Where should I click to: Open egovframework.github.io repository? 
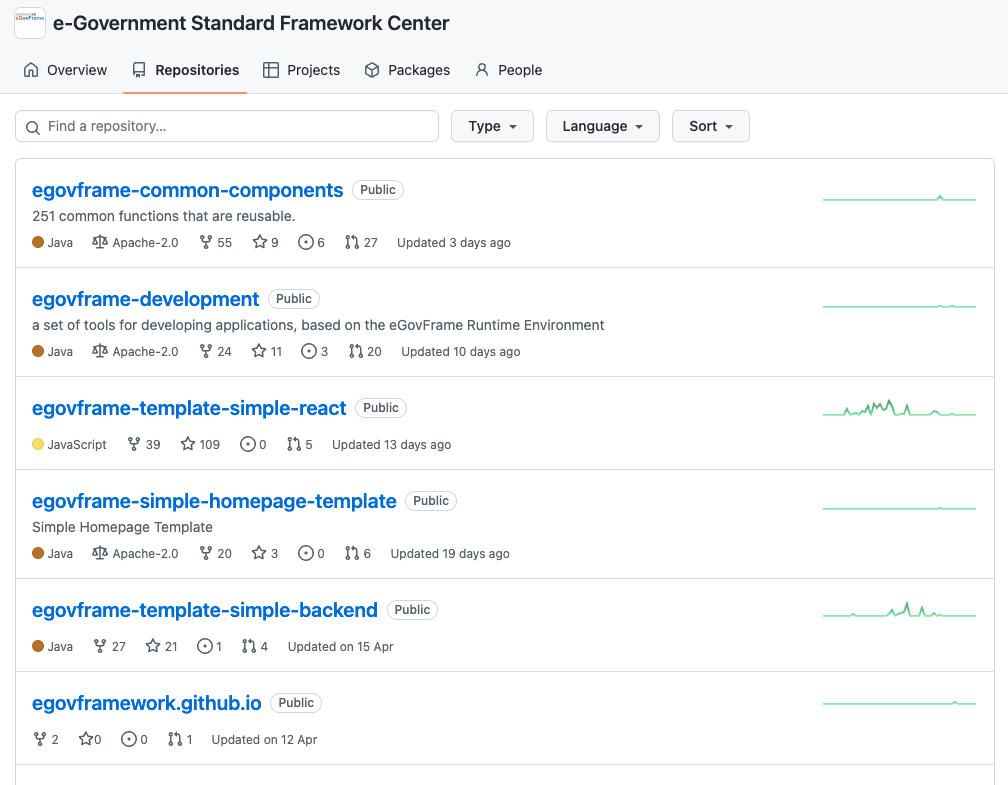coord(147,703)
